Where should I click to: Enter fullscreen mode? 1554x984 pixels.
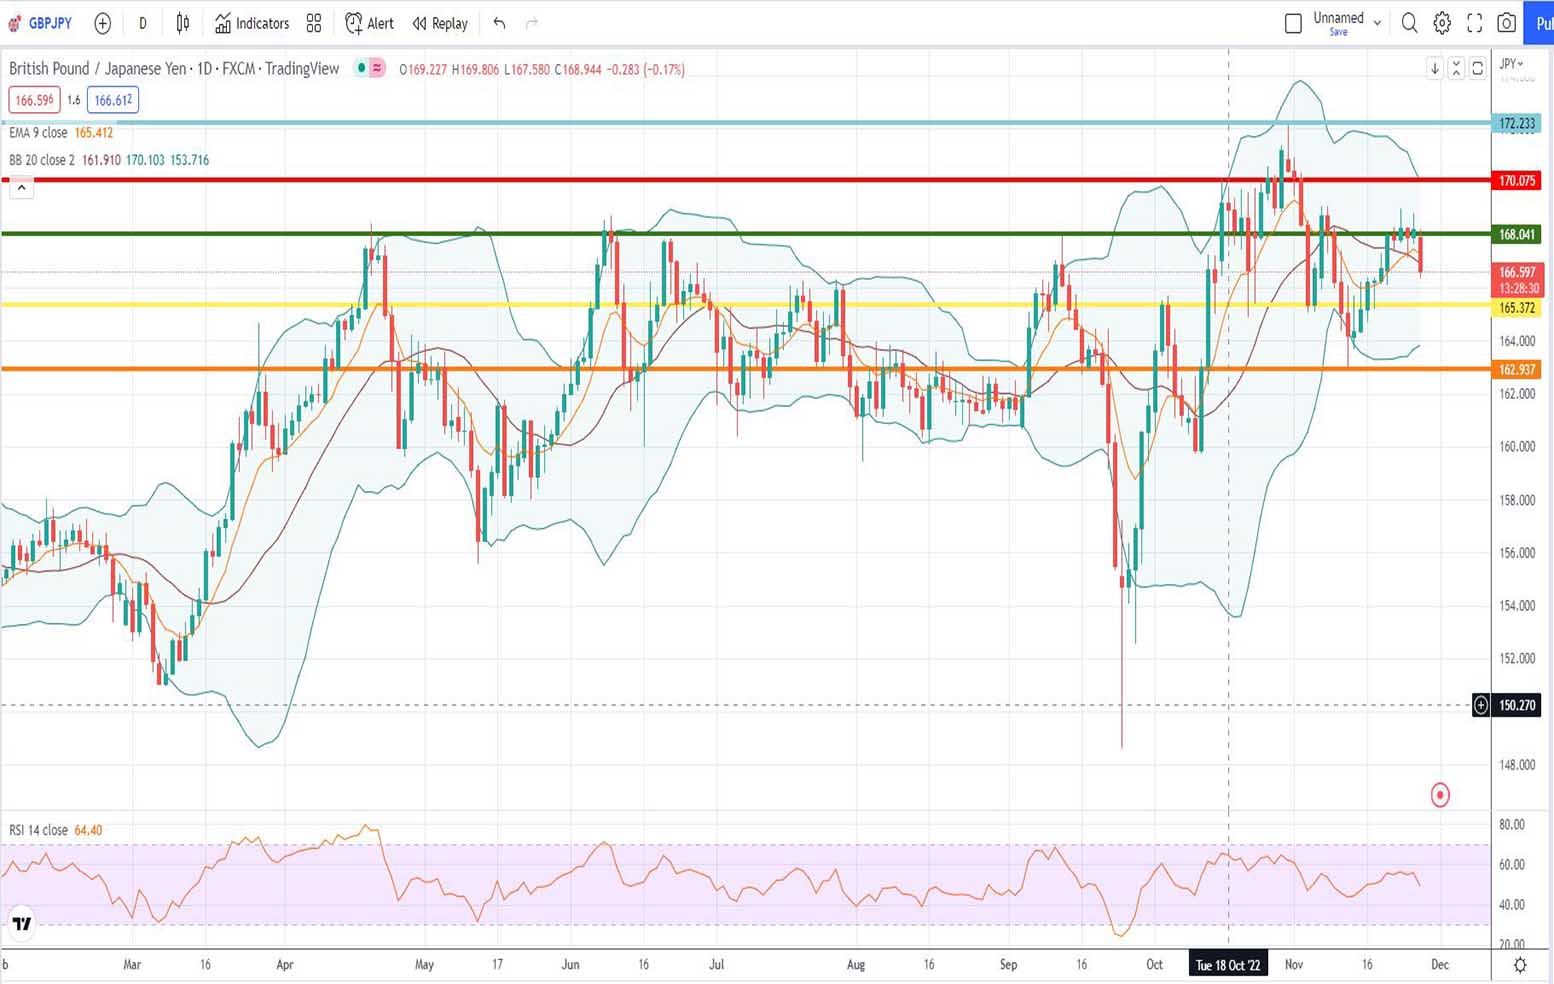click(1474, 23)
